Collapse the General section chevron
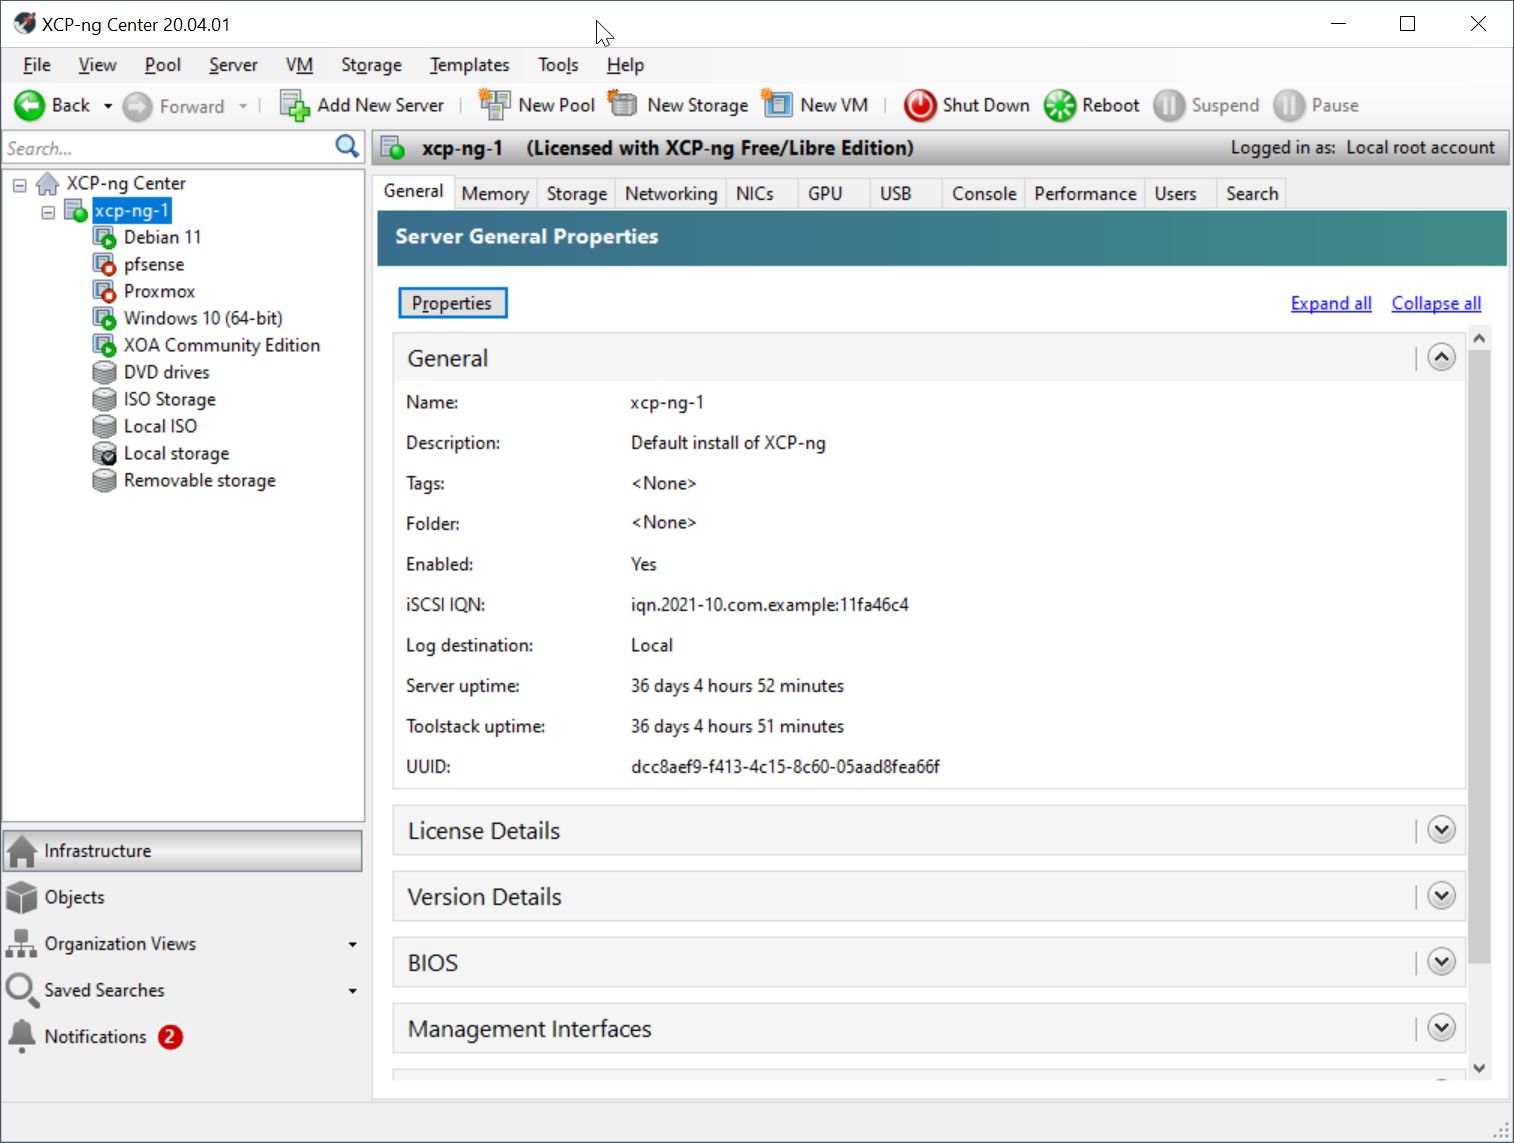Screen dimensions: 1514x1143 pyautogui.click(x=1441, y=357)
